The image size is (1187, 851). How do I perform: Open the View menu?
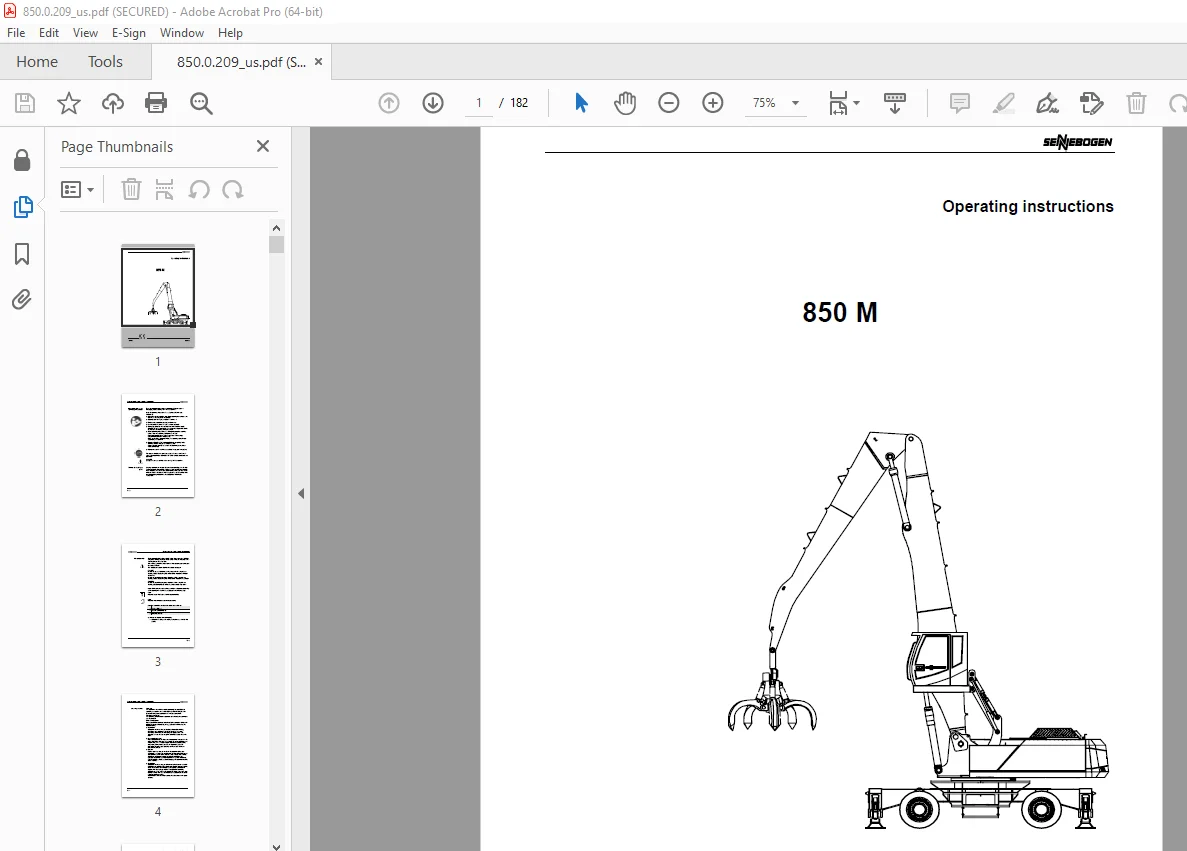coord(85,33)
